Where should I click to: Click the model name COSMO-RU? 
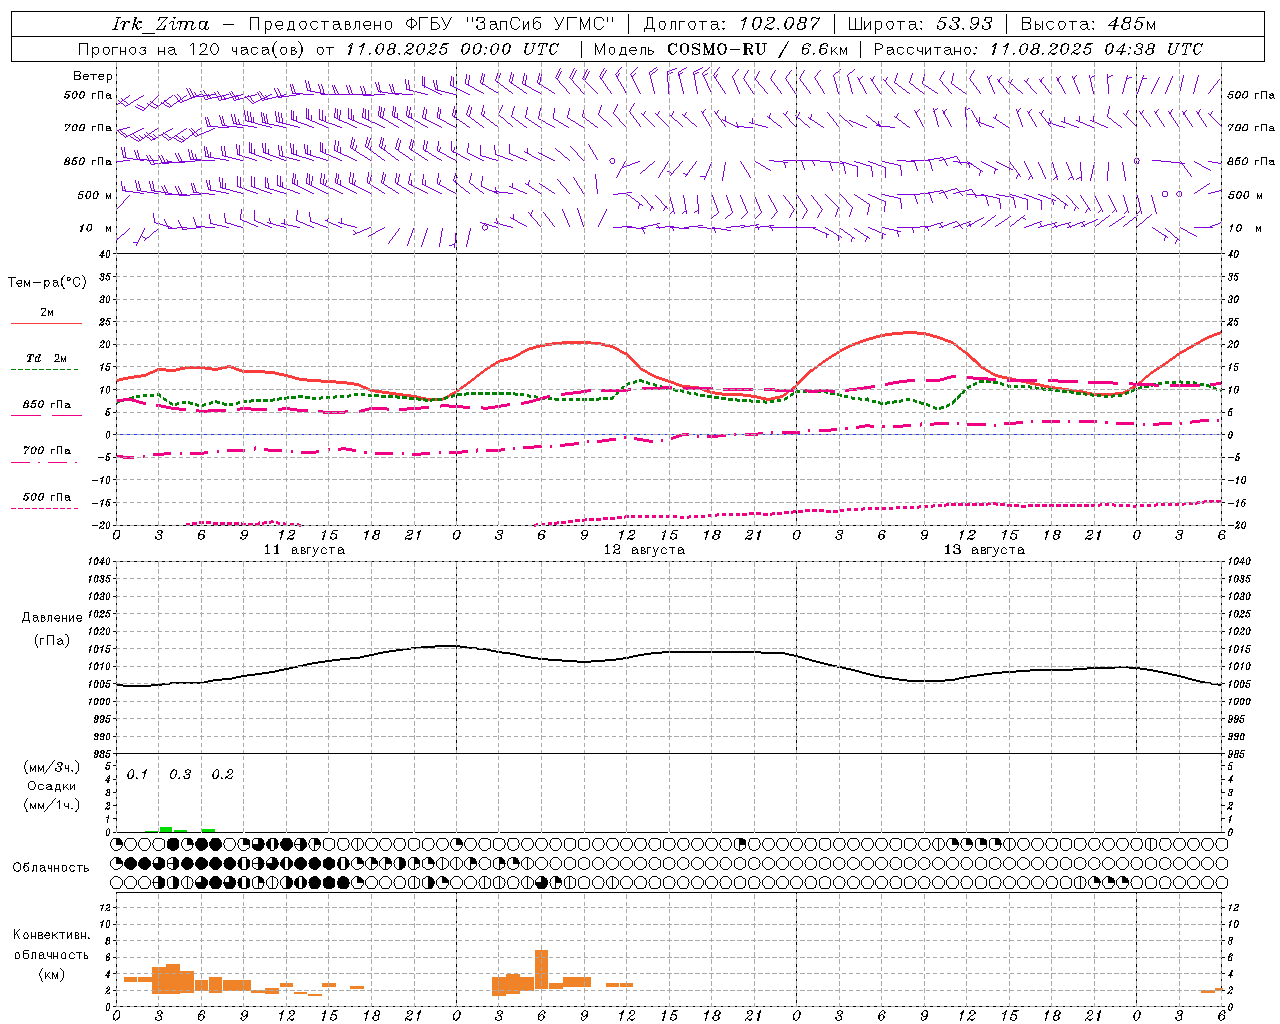point(716,49)
